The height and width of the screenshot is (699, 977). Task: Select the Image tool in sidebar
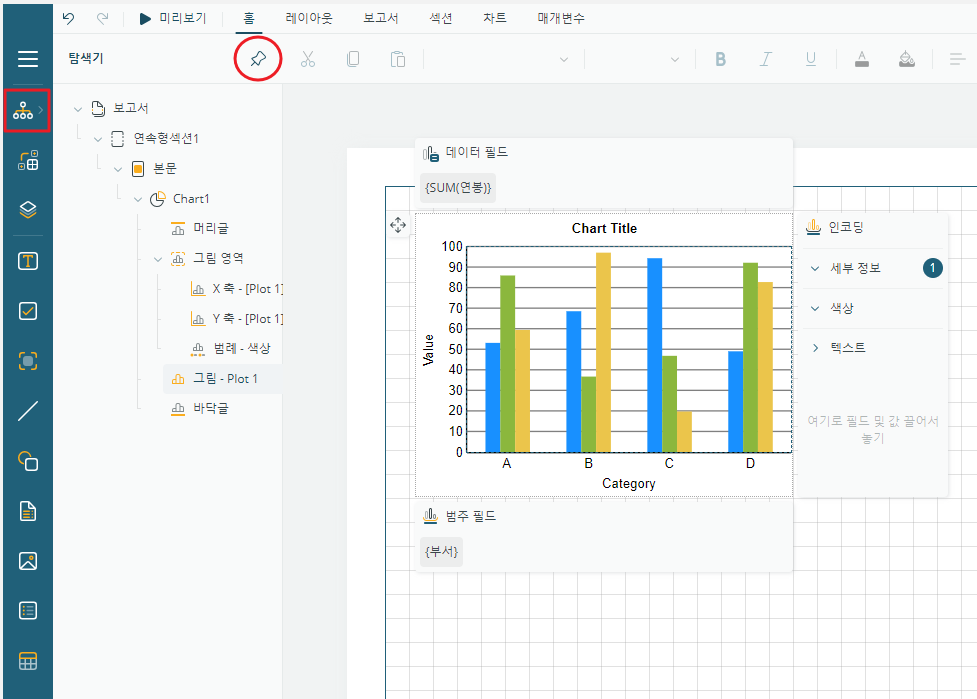[27, 561]
